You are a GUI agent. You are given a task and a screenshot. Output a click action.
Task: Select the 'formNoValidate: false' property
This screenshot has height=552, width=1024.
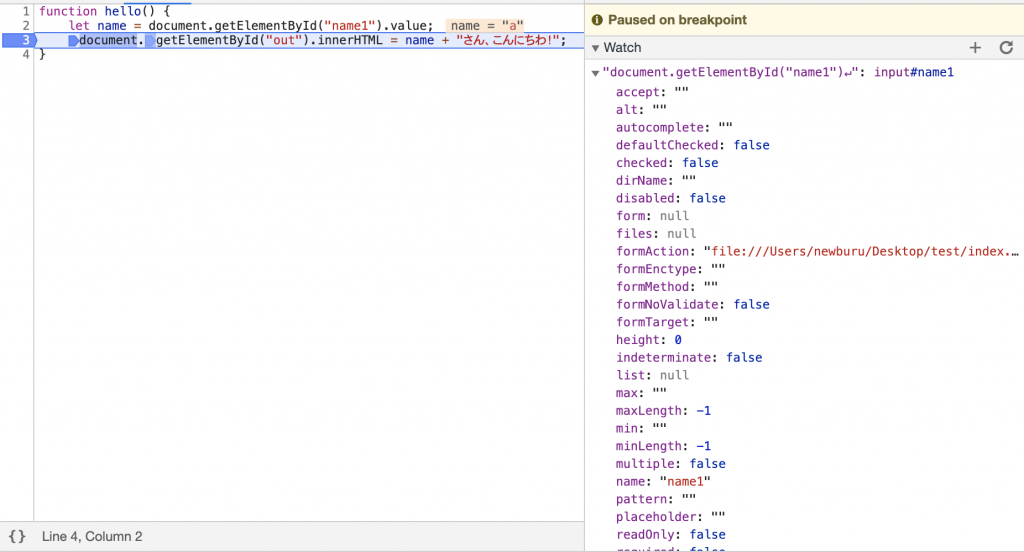[692, 304]
